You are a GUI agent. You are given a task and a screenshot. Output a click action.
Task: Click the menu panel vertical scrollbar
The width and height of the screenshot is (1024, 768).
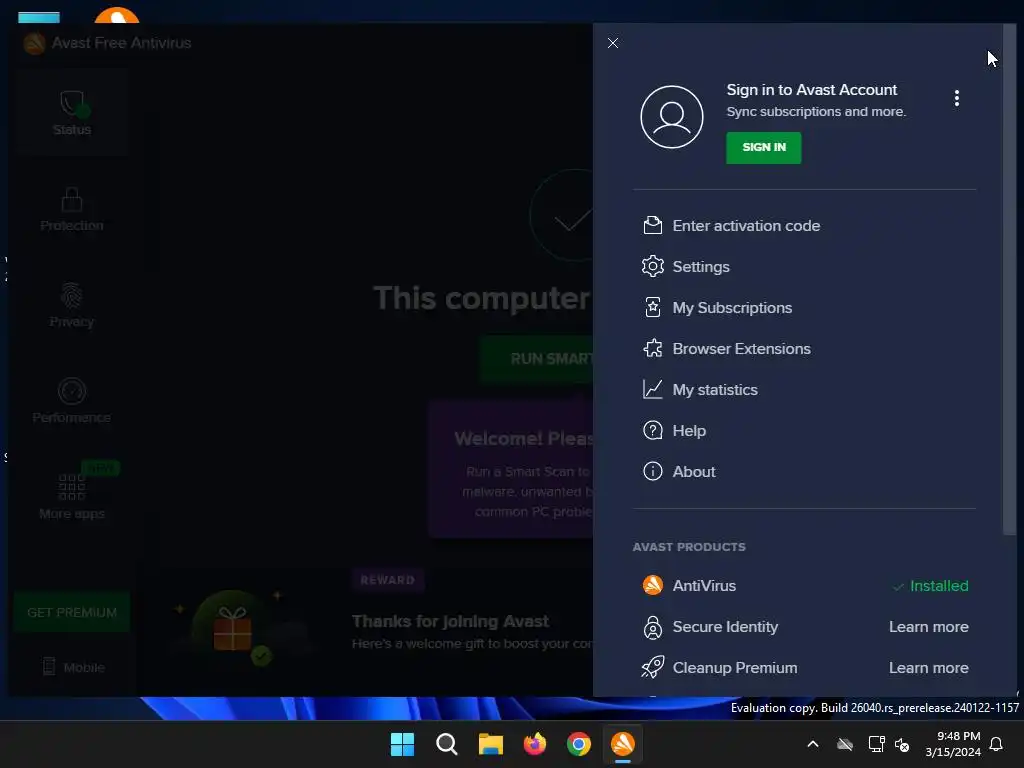(1010, 281)
